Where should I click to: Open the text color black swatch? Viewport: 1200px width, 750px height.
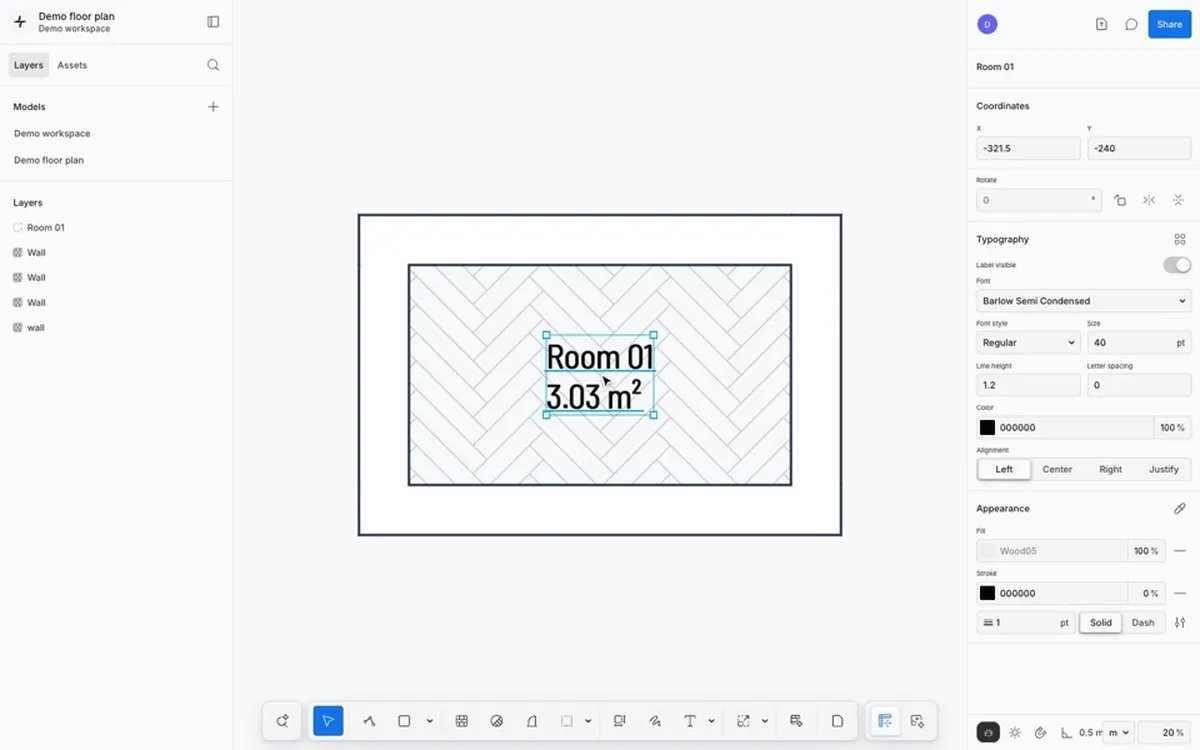coord(987,428)
